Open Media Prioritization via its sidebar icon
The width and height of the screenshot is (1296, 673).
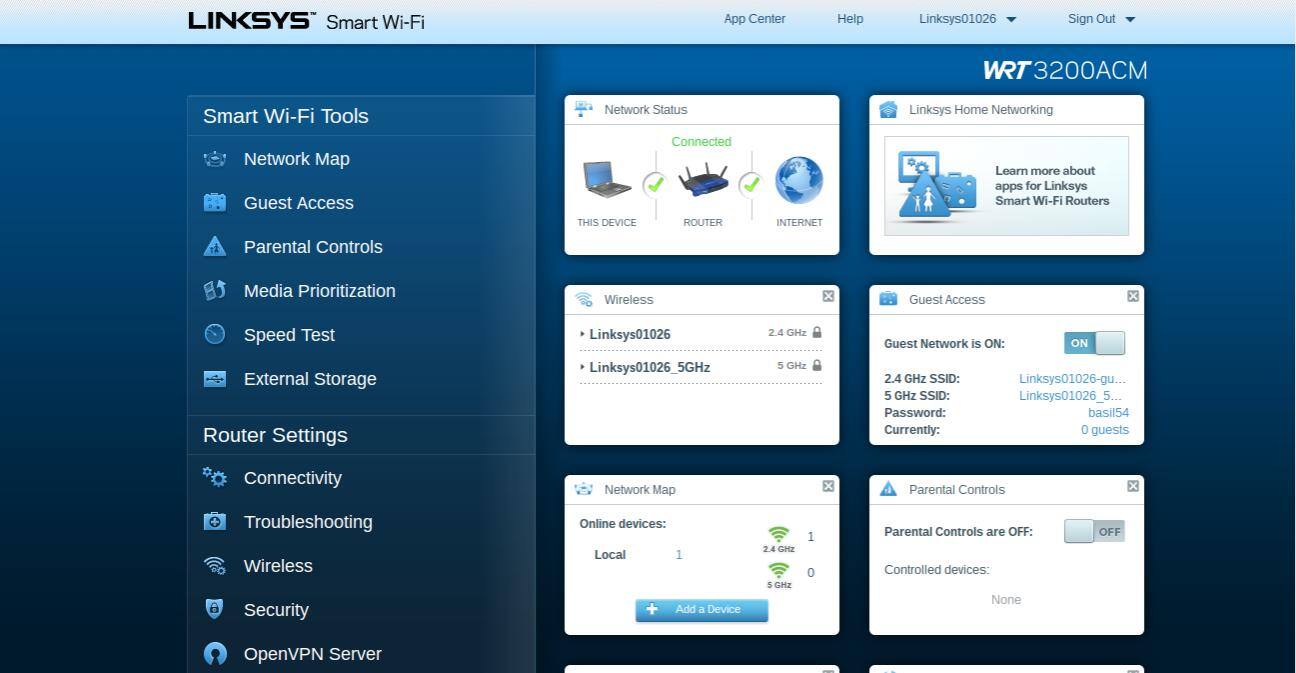215,291
